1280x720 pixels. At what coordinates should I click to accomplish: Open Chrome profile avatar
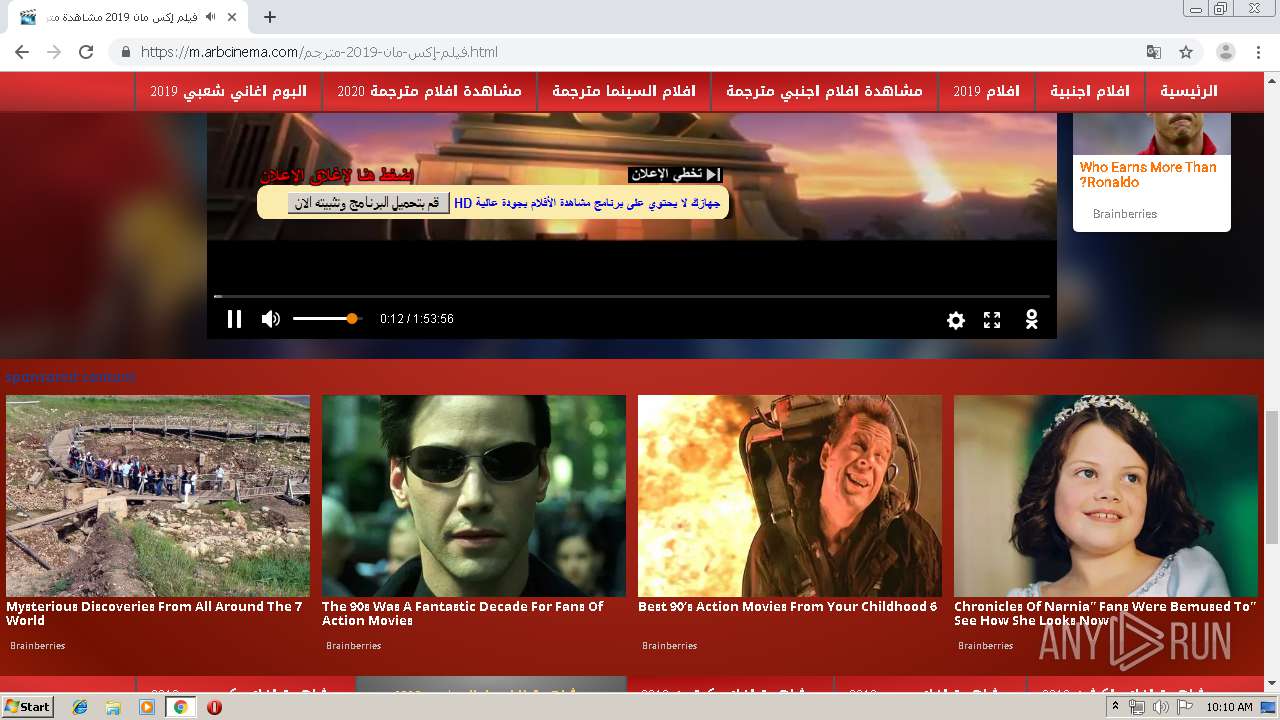pos(1226,52)
